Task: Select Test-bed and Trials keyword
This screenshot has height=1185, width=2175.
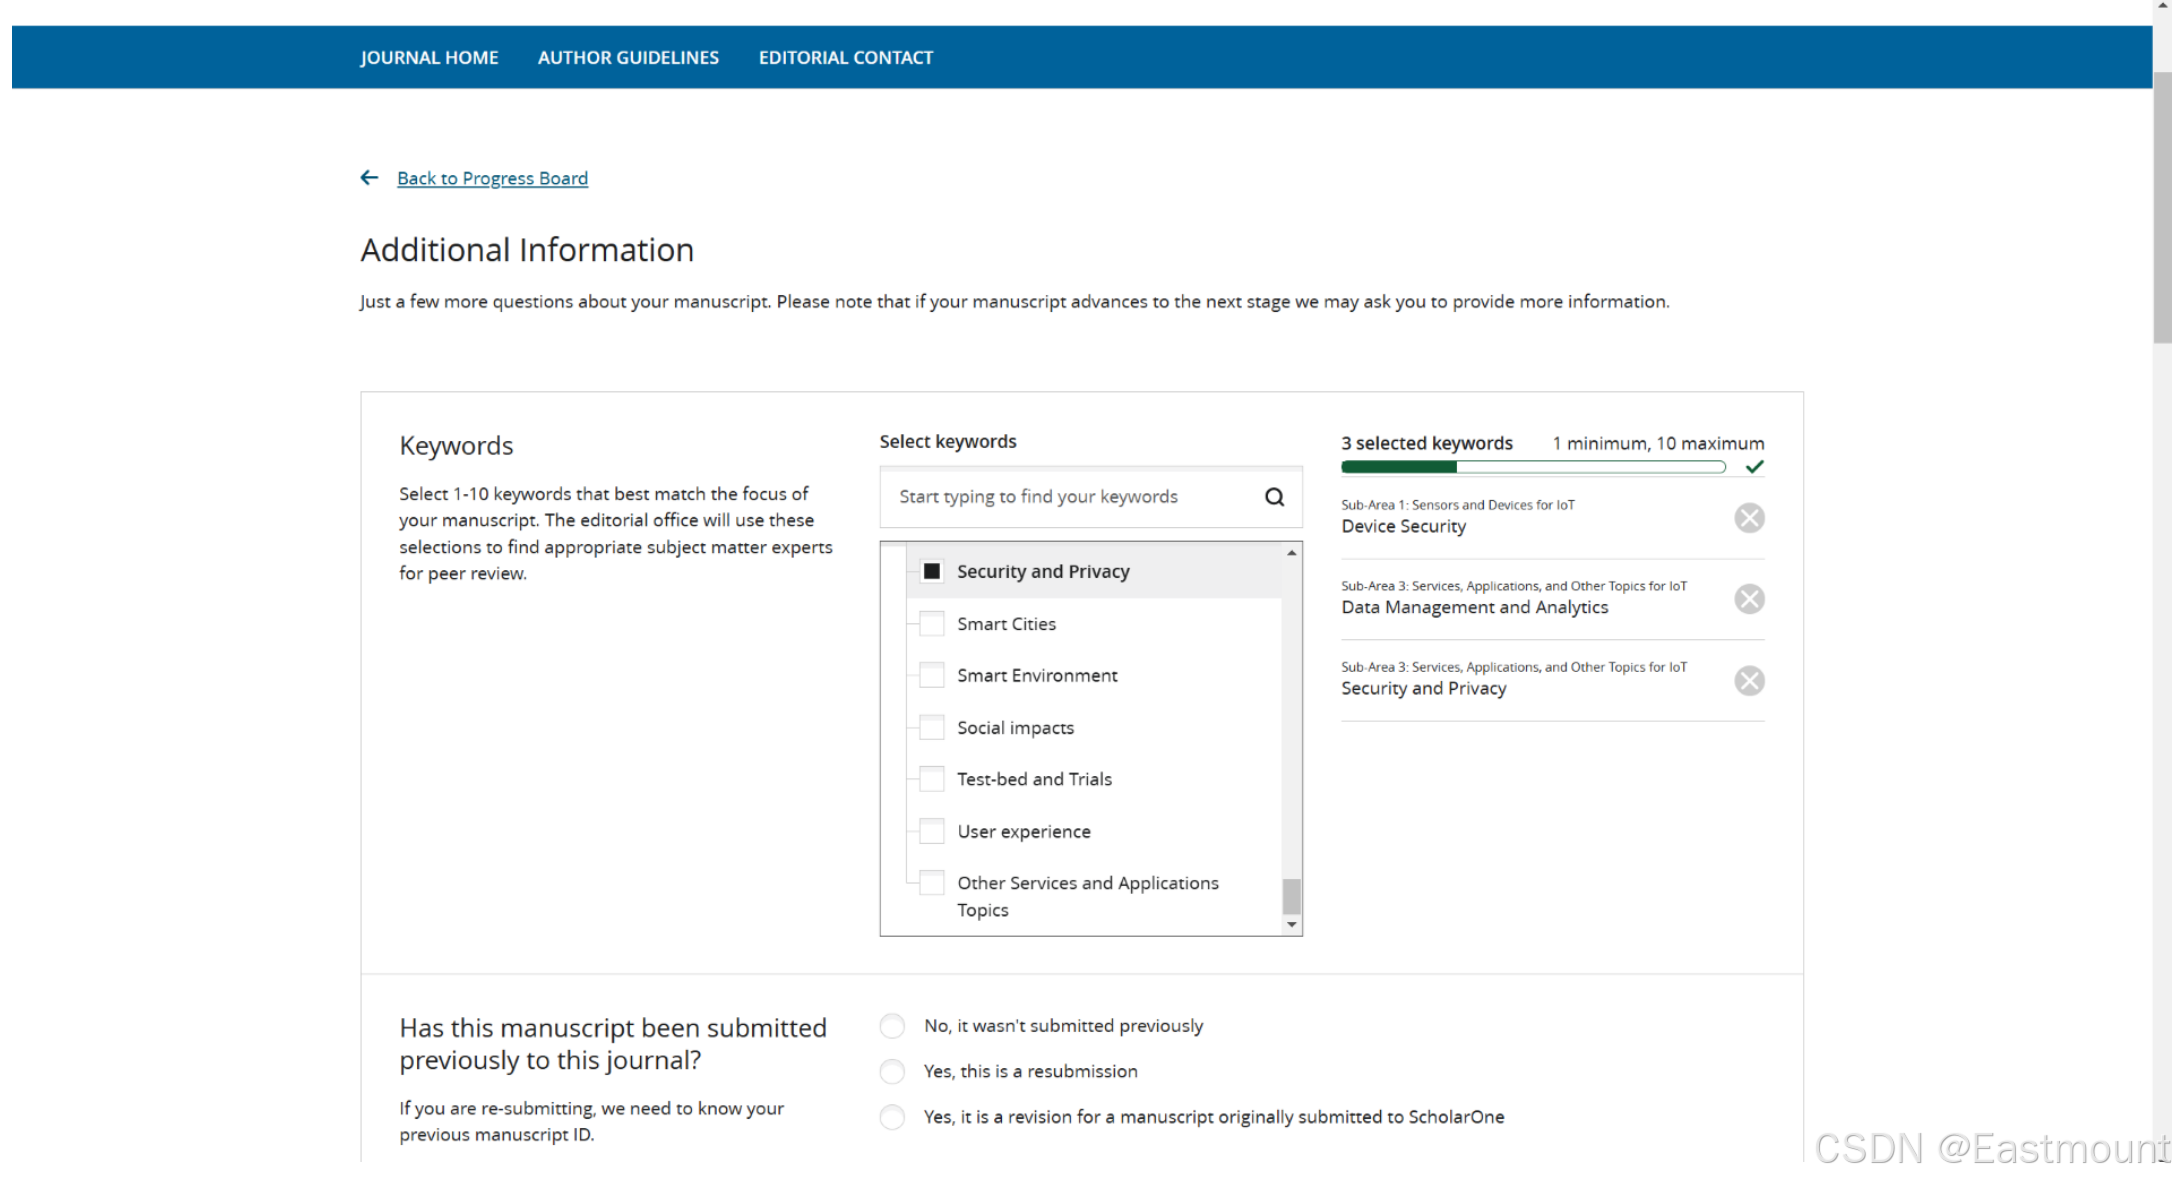Action: [x=931, y=779]
